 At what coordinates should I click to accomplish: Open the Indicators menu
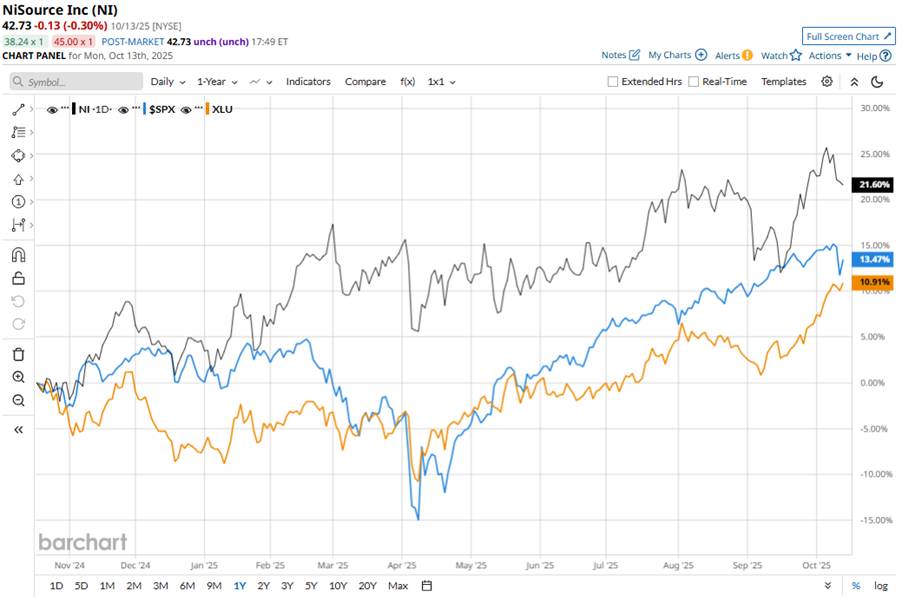click(308, 82)
